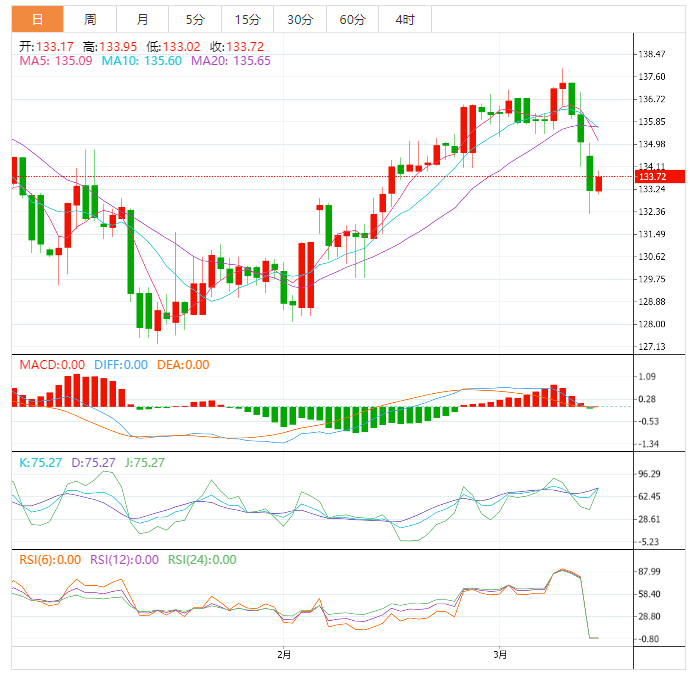Click the K:75.27 indicator label
This screenshot has width=692, height=677.
(x=41, y=463)
